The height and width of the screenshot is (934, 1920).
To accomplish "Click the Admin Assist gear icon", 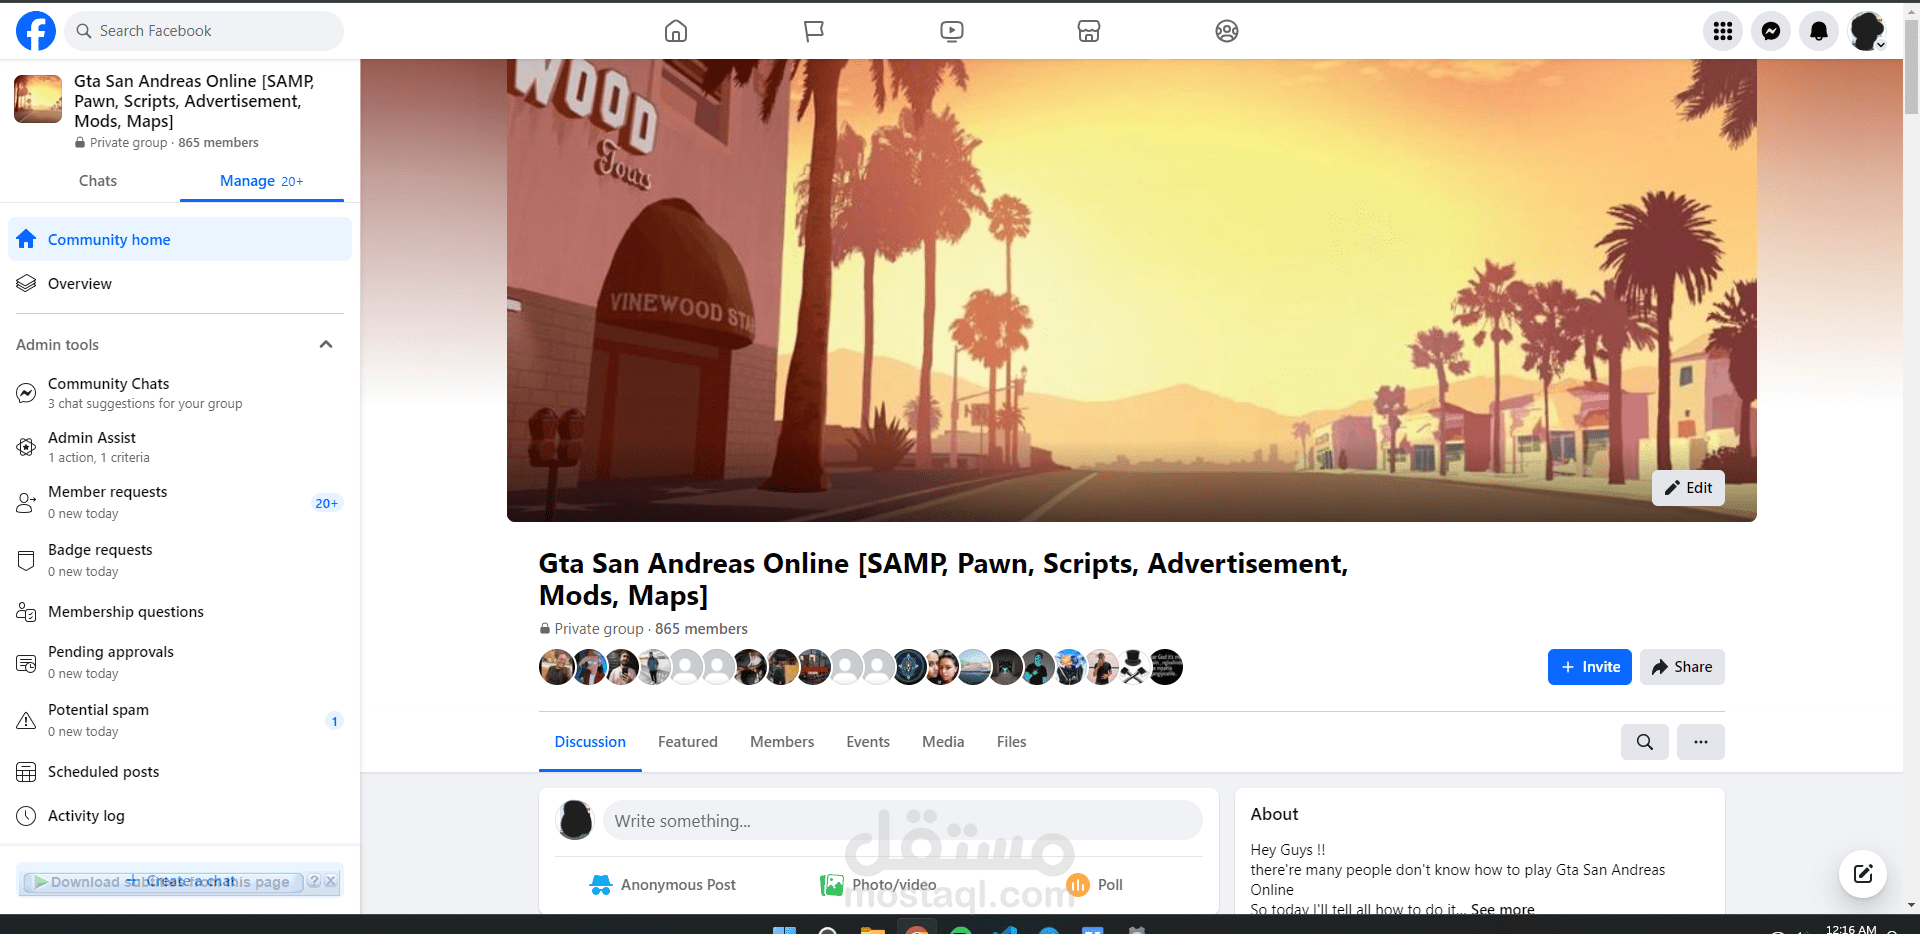I will [26, 447].
